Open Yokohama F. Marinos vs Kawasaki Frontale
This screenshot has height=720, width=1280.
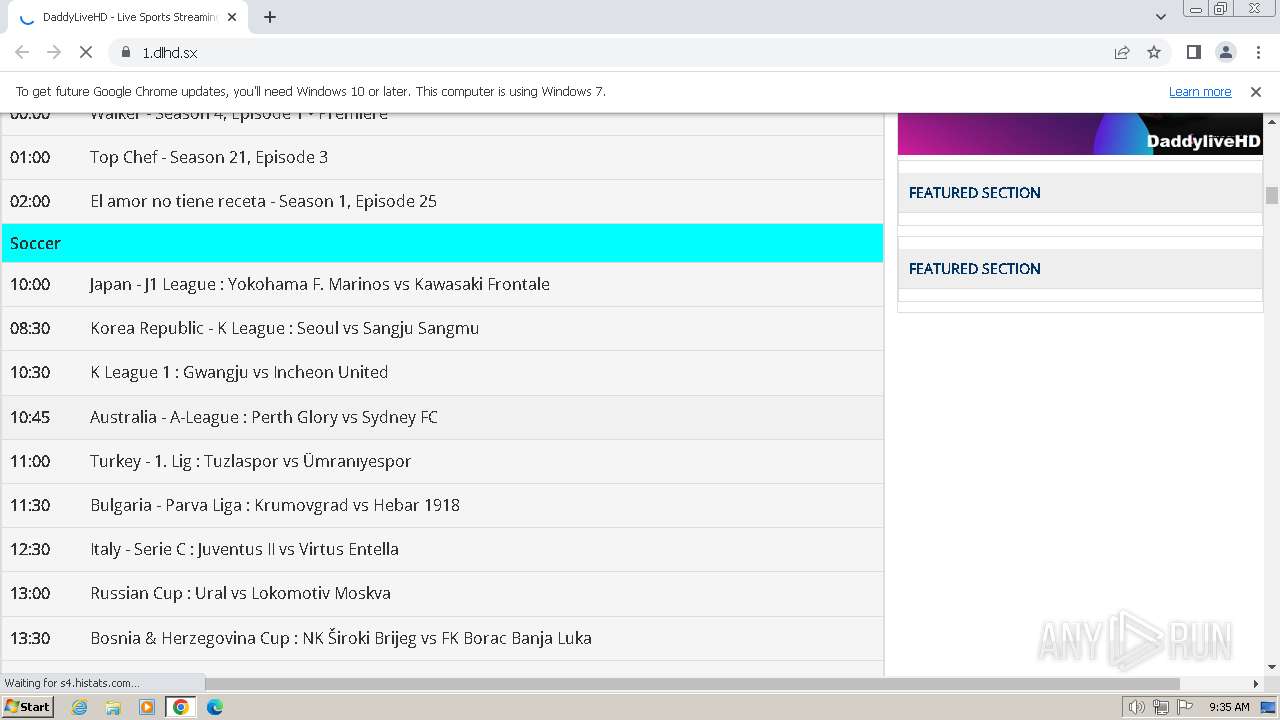pyautogui.click(x=319, y=284)
